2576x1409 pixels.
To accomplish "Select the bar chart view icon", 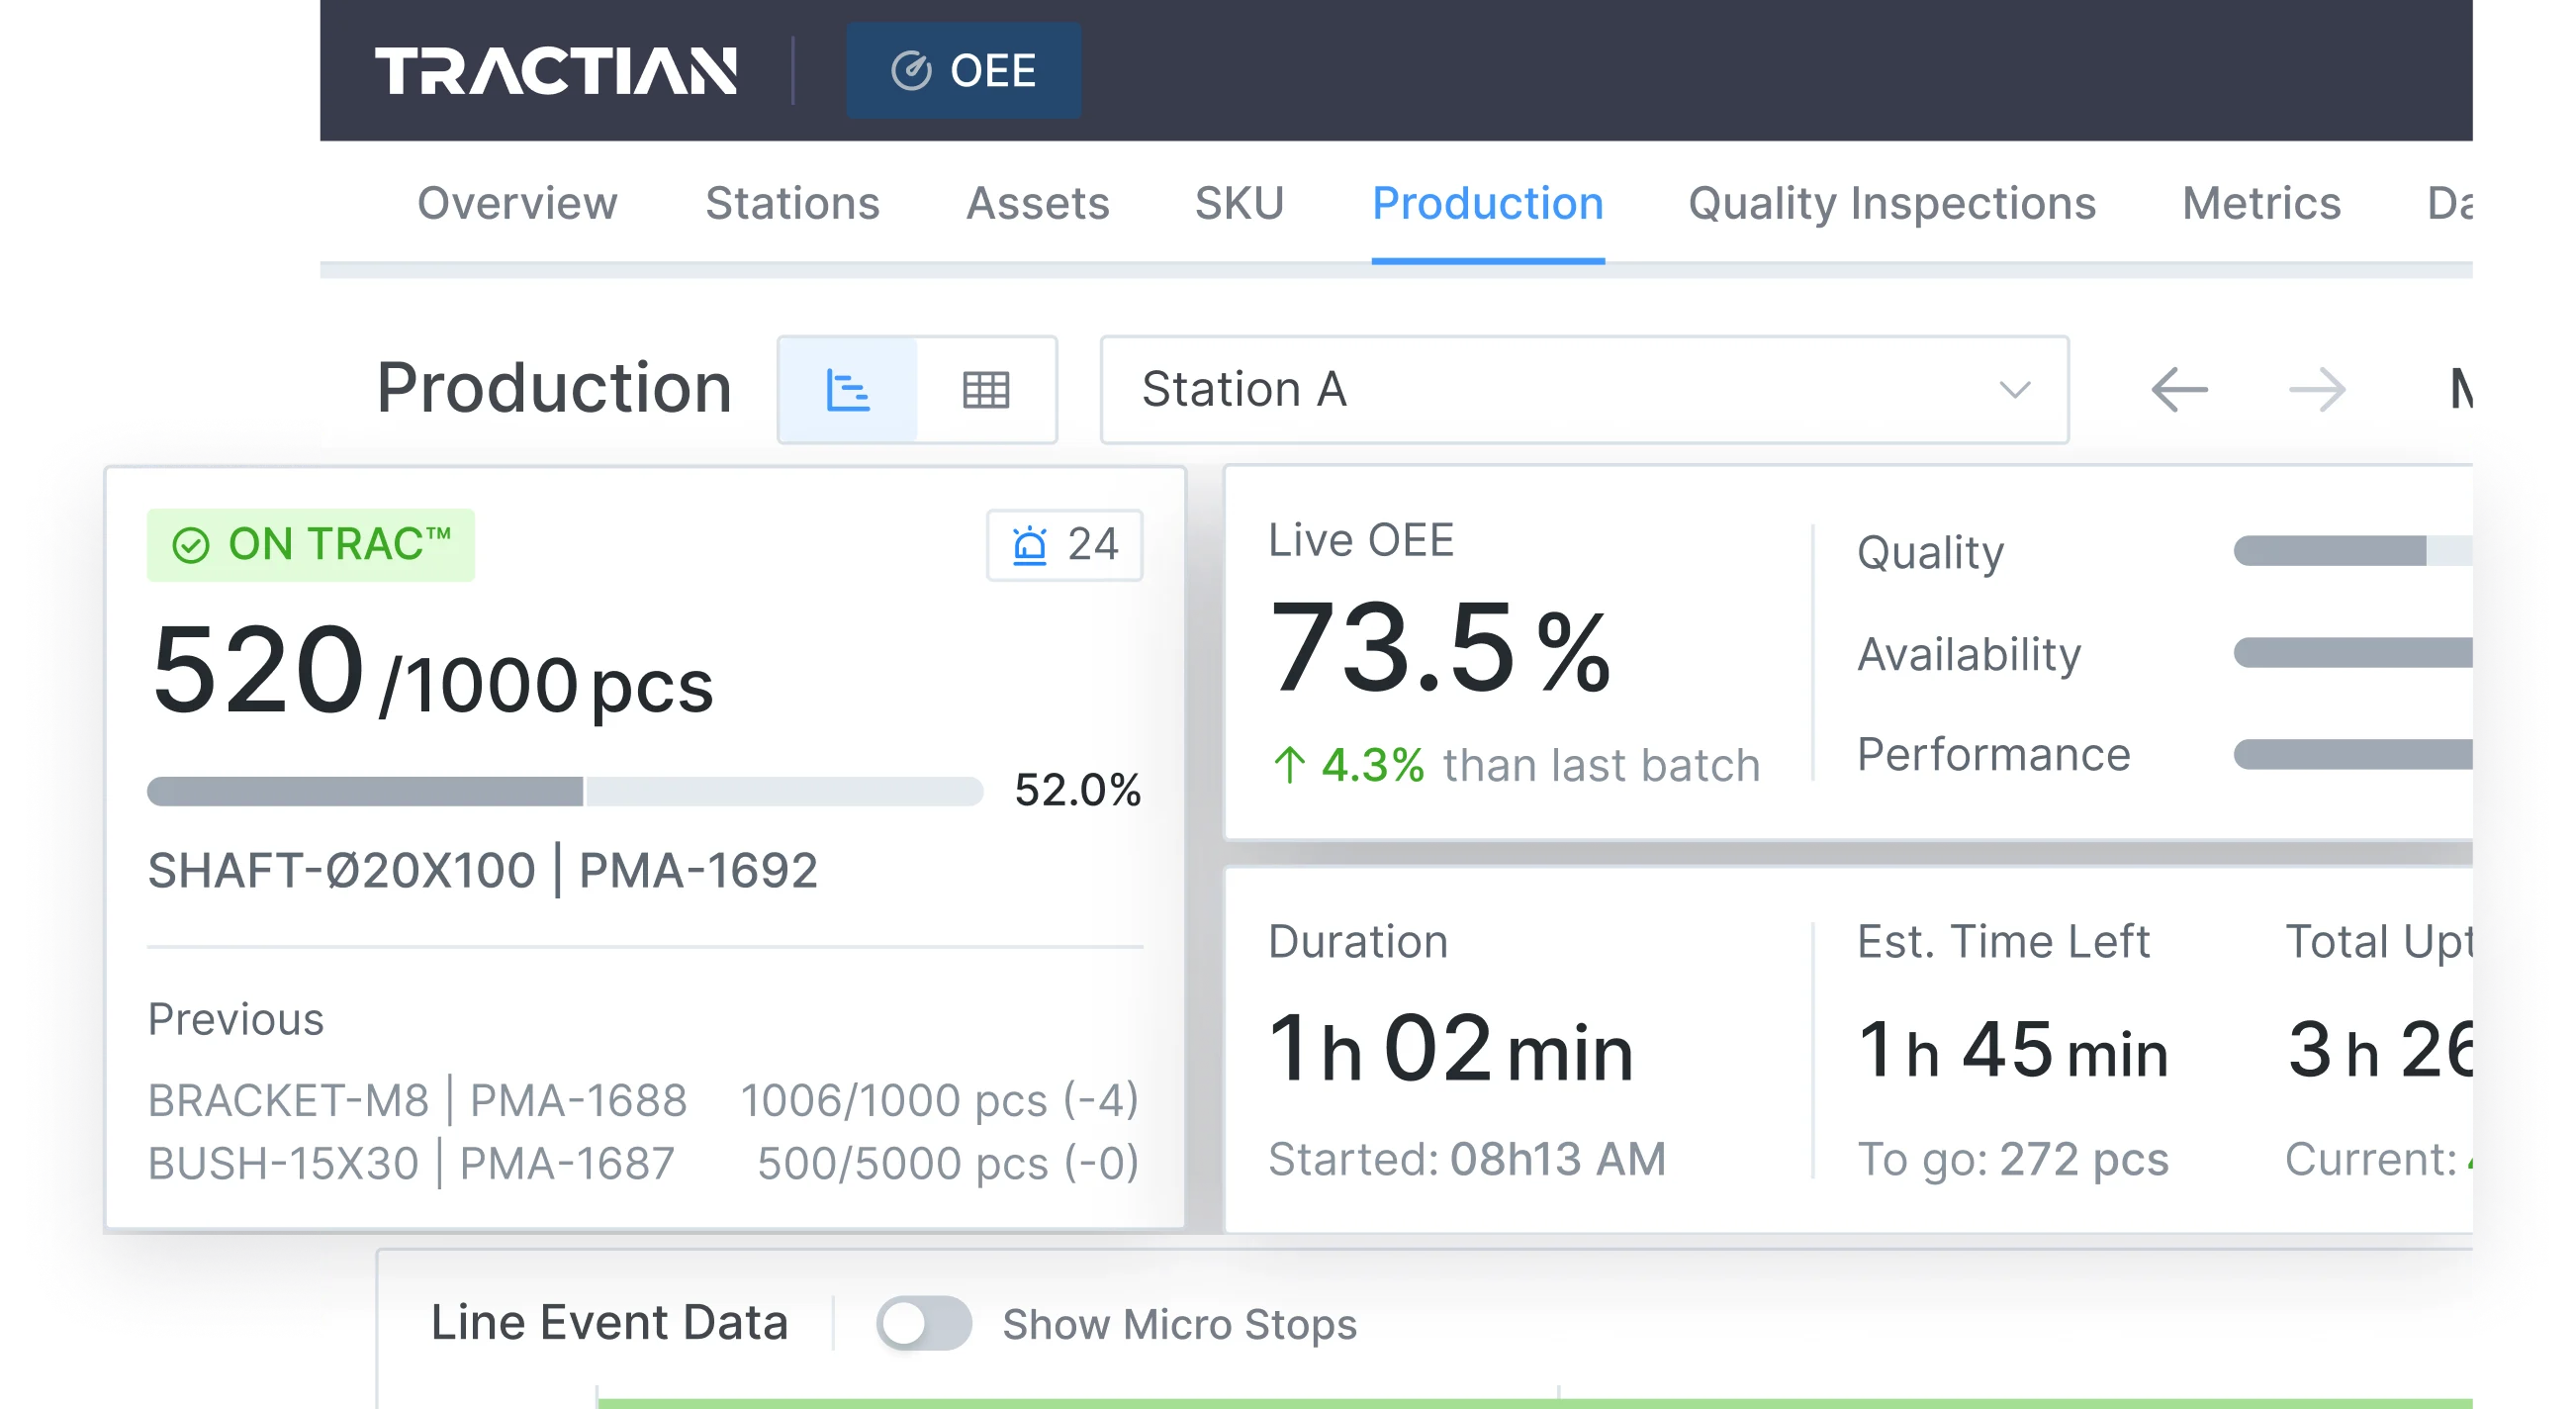I will [849, 389].
